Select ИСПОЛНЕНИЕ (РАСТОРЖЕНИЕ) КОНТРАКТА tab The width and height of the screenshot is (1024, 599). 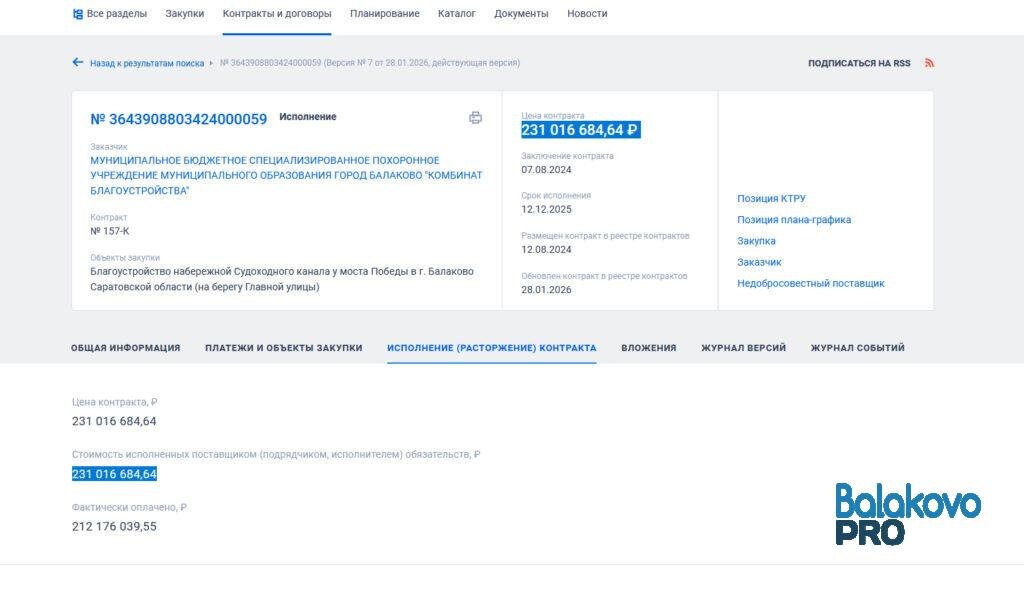(492, 348)
